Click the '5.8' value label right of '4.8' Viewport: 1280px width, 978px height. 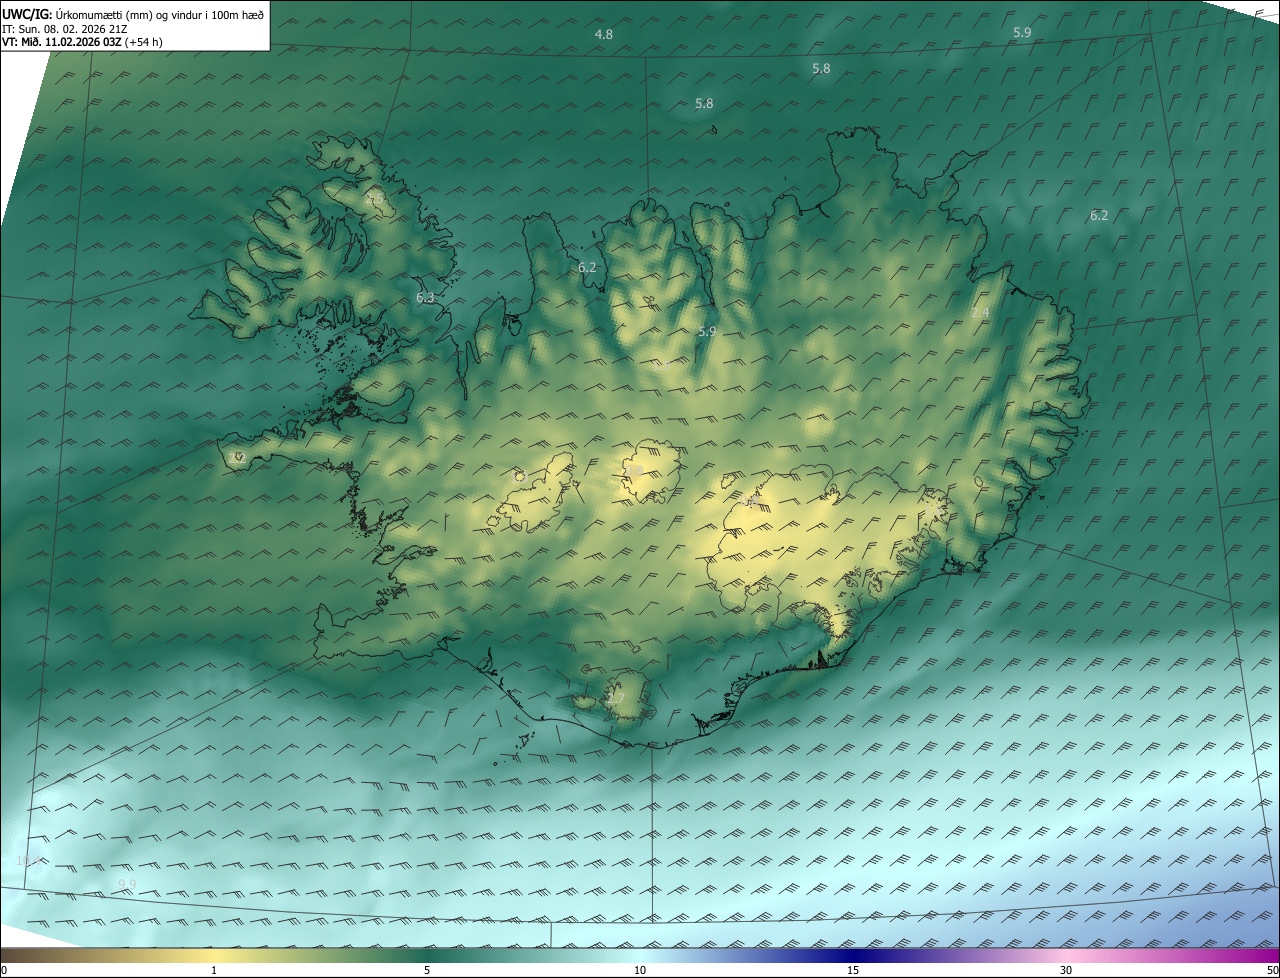(821, 68)
